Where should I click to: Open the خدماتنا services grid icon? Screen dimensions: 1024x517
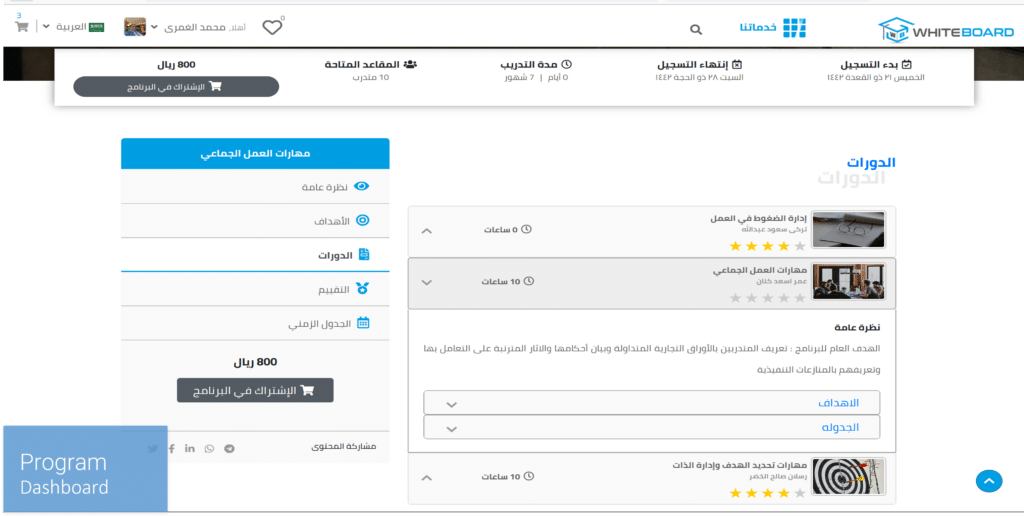[794, 28]
